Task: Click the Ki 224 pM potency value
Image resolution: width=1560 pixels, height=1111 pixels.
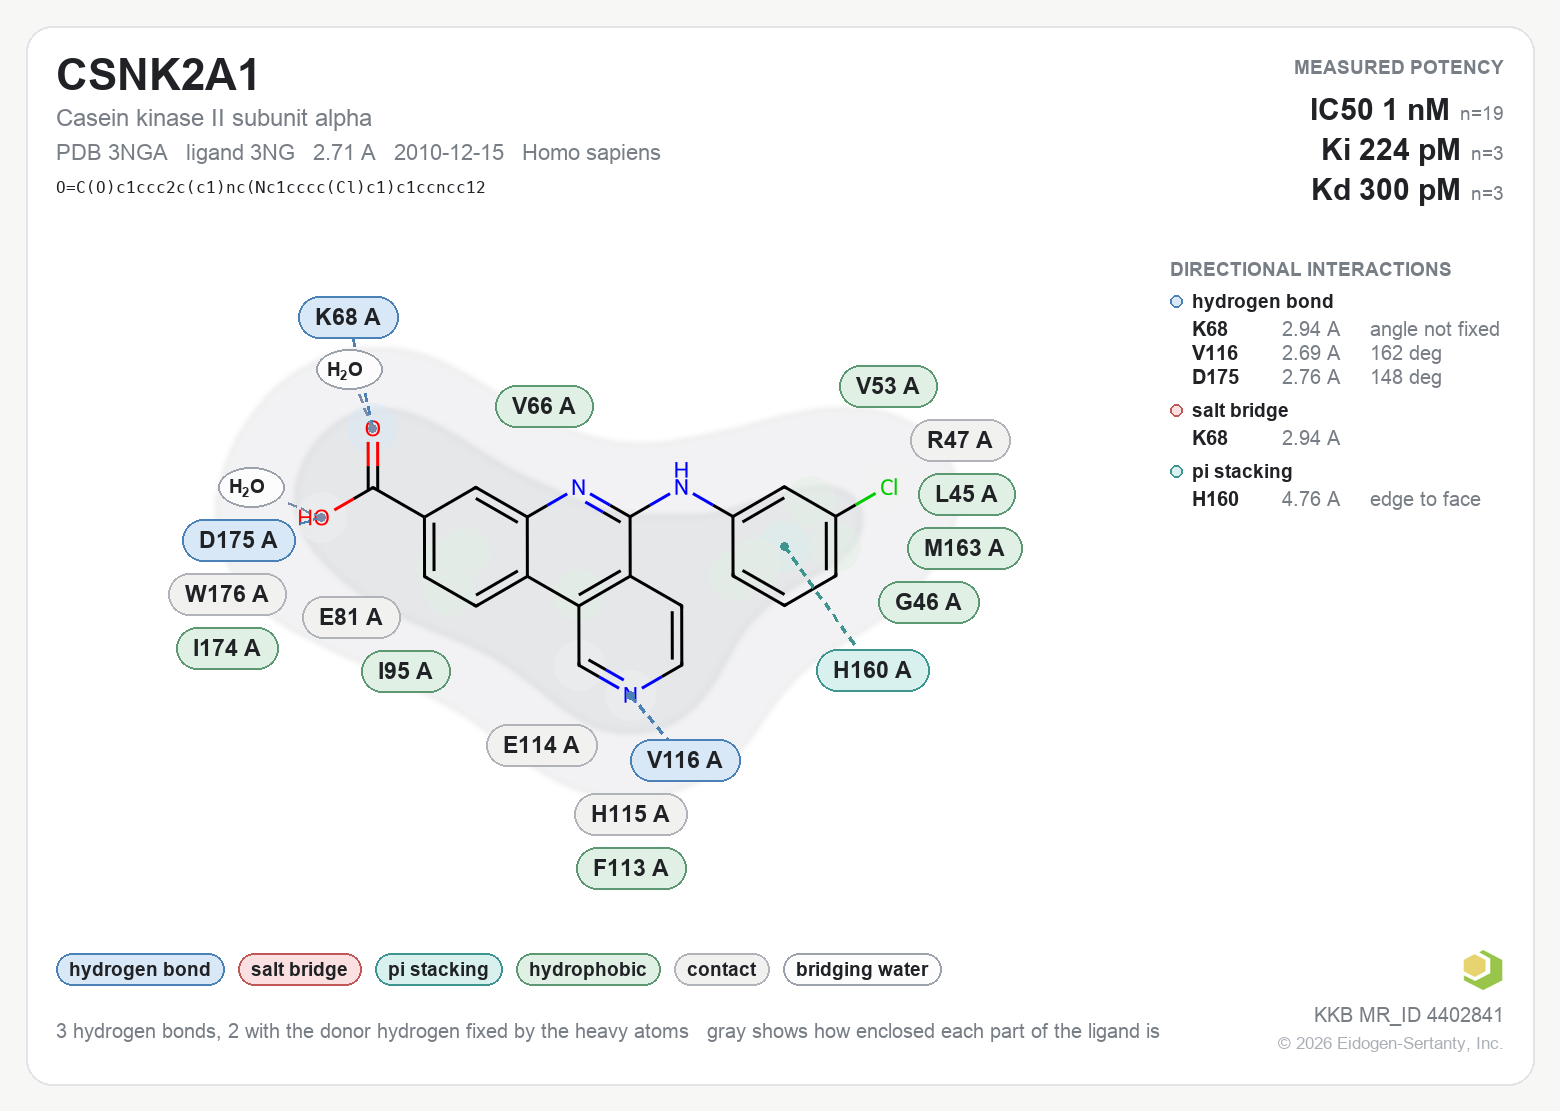Action: point(1390,149)
